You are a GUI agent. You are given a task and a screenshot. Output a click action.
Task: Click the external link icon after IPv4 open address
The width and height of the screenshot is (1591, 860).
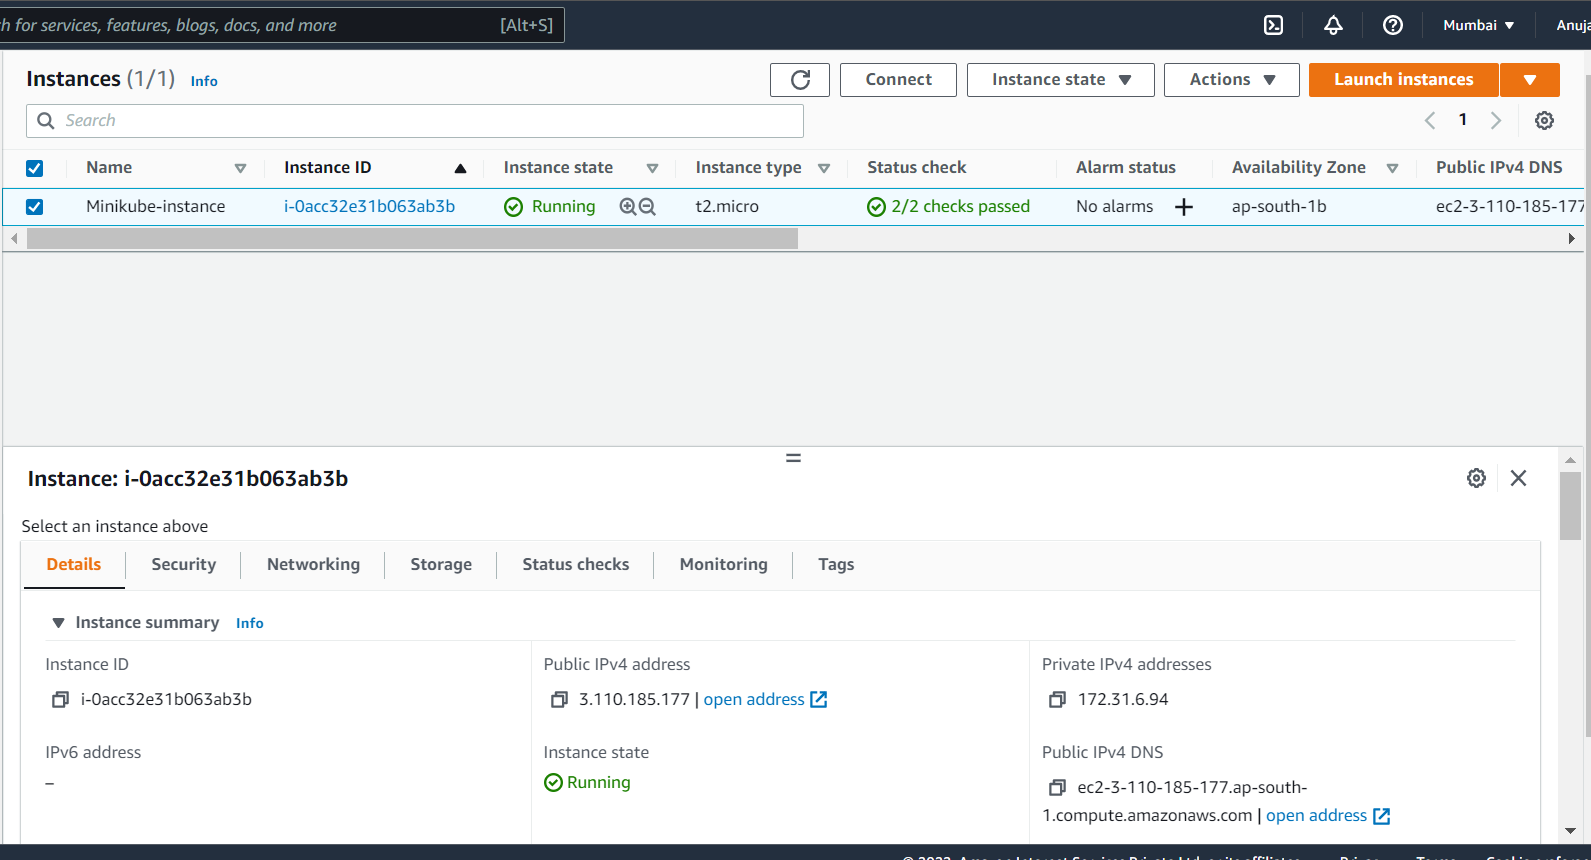click(x=819, y=700)
